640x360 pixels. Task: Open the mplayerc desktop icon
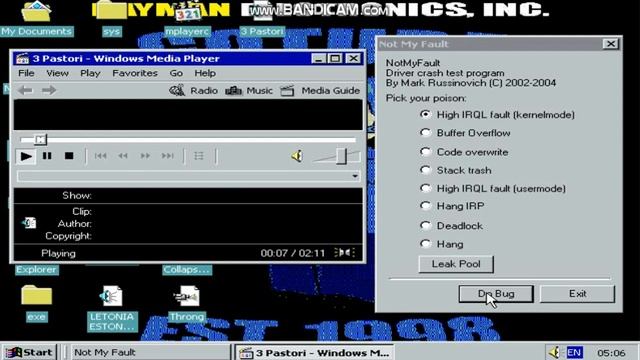tap(187, 19)
